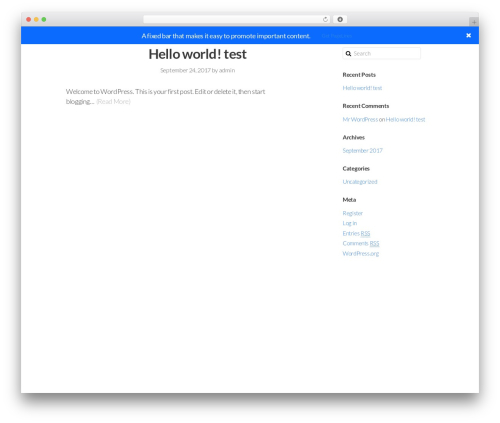Click the September 24, 2017 post date
This screenshot has height=423, width=500.
point(185,70)
